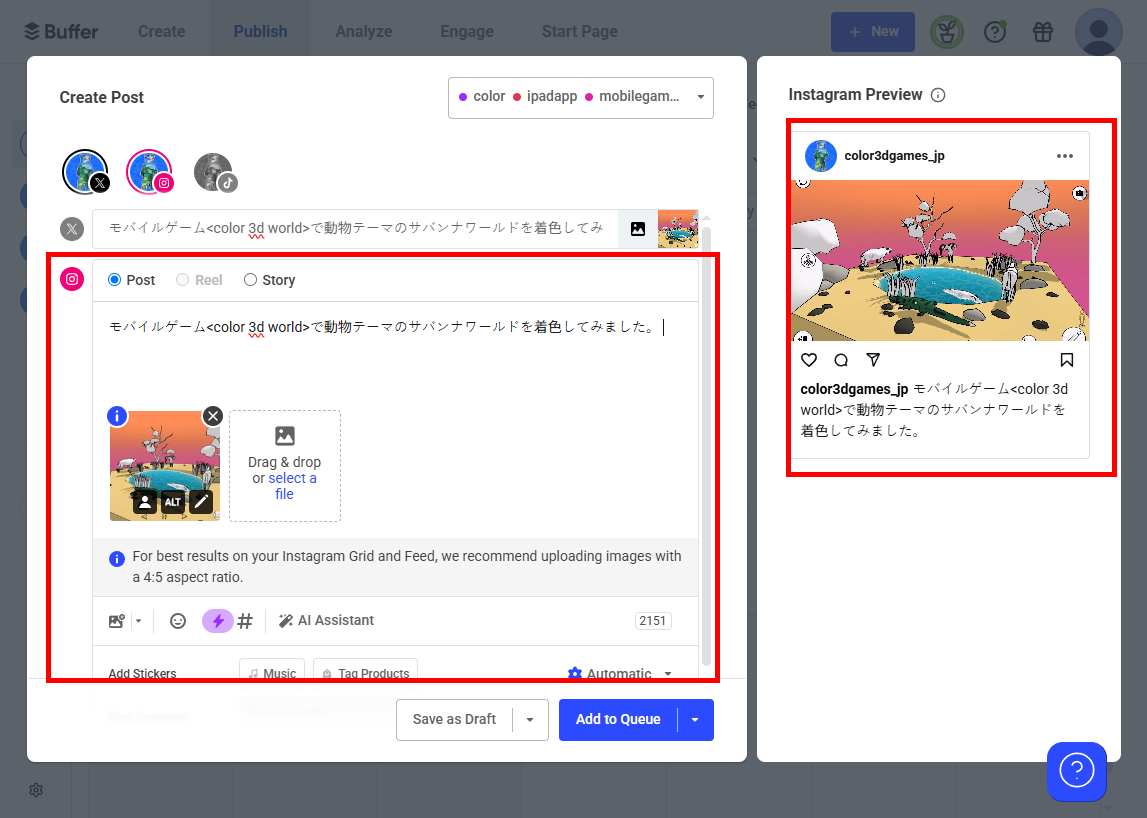Toggle the X (Twitter) channel avatar
1147x818 pixels.
coord(86,173)
